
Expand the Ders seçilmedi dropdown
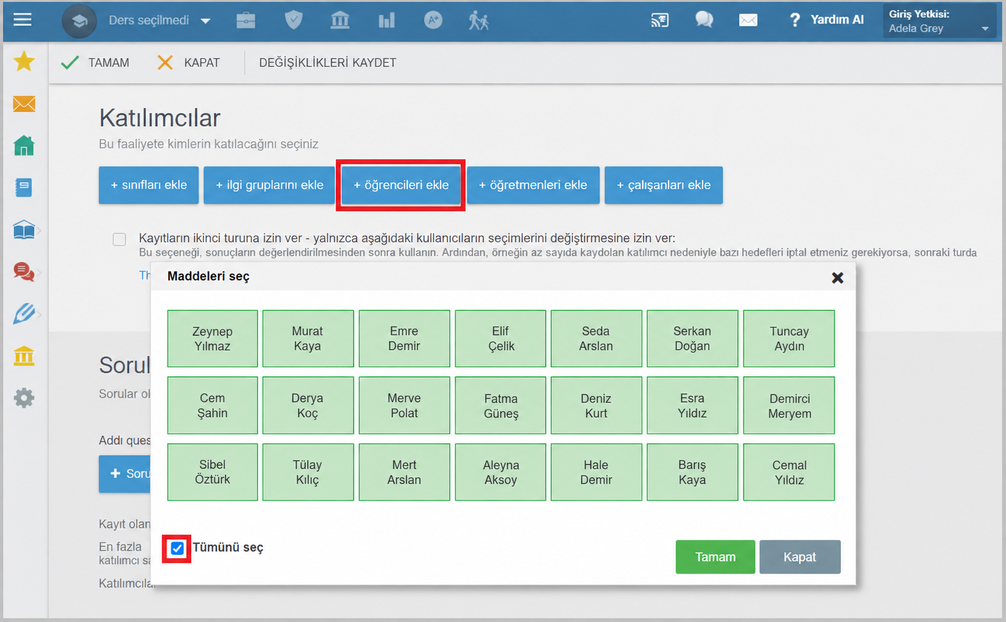(x=159, y=21)
